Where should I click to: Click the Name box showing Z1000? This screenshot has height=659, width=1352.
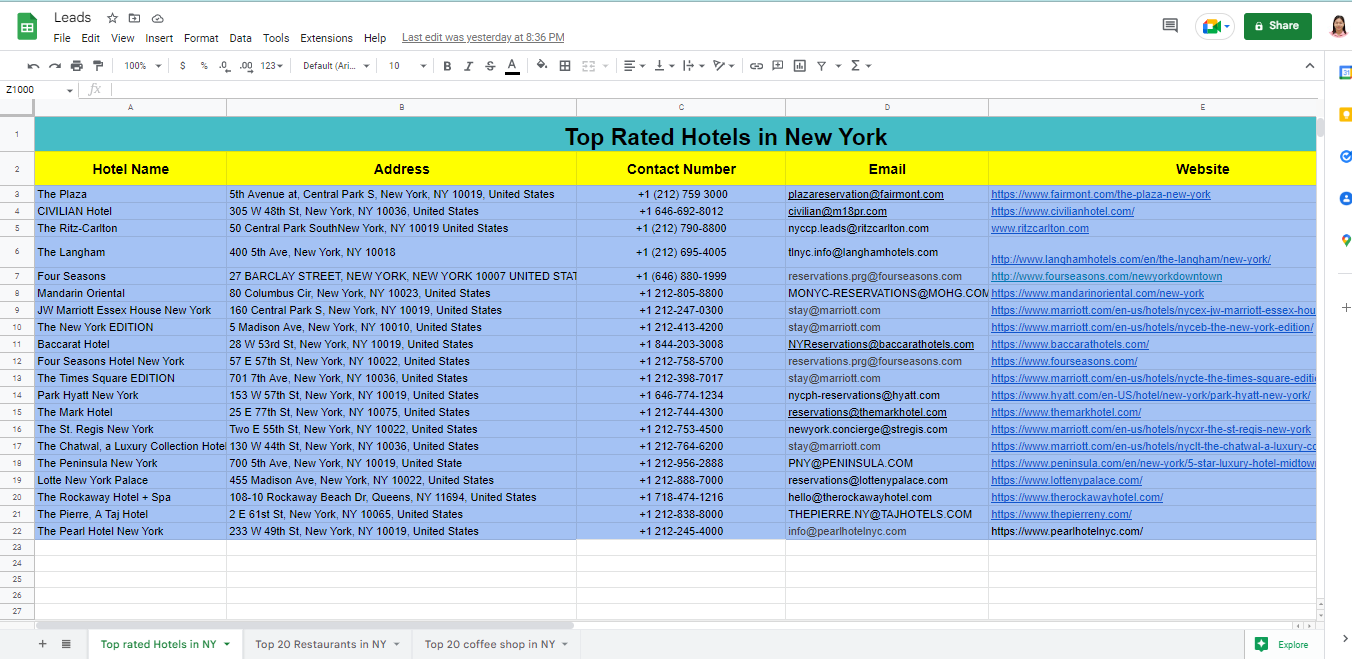38,89
